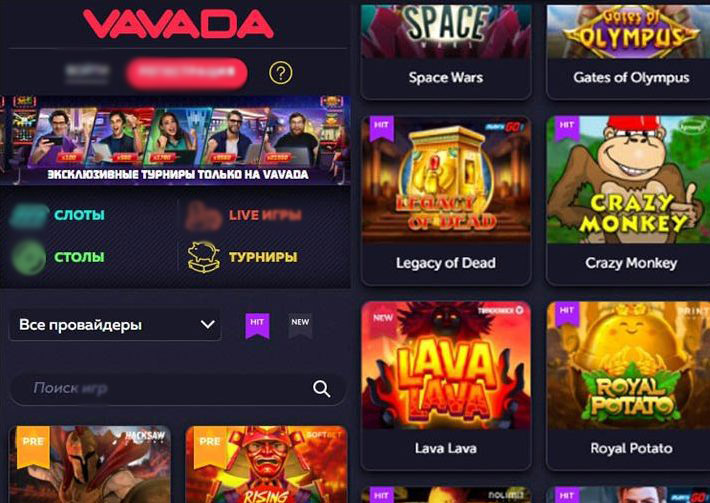
Task: Toggle the NEW filter badge
Action: [300, 325]
